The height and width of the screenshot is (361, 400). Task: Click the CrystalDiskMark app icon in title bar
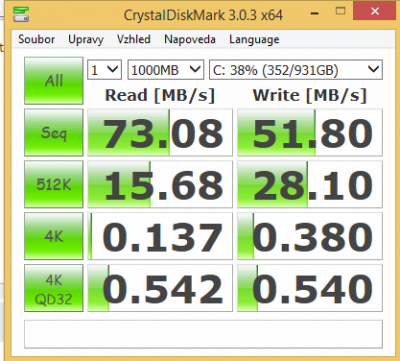(x=21, y=14)
